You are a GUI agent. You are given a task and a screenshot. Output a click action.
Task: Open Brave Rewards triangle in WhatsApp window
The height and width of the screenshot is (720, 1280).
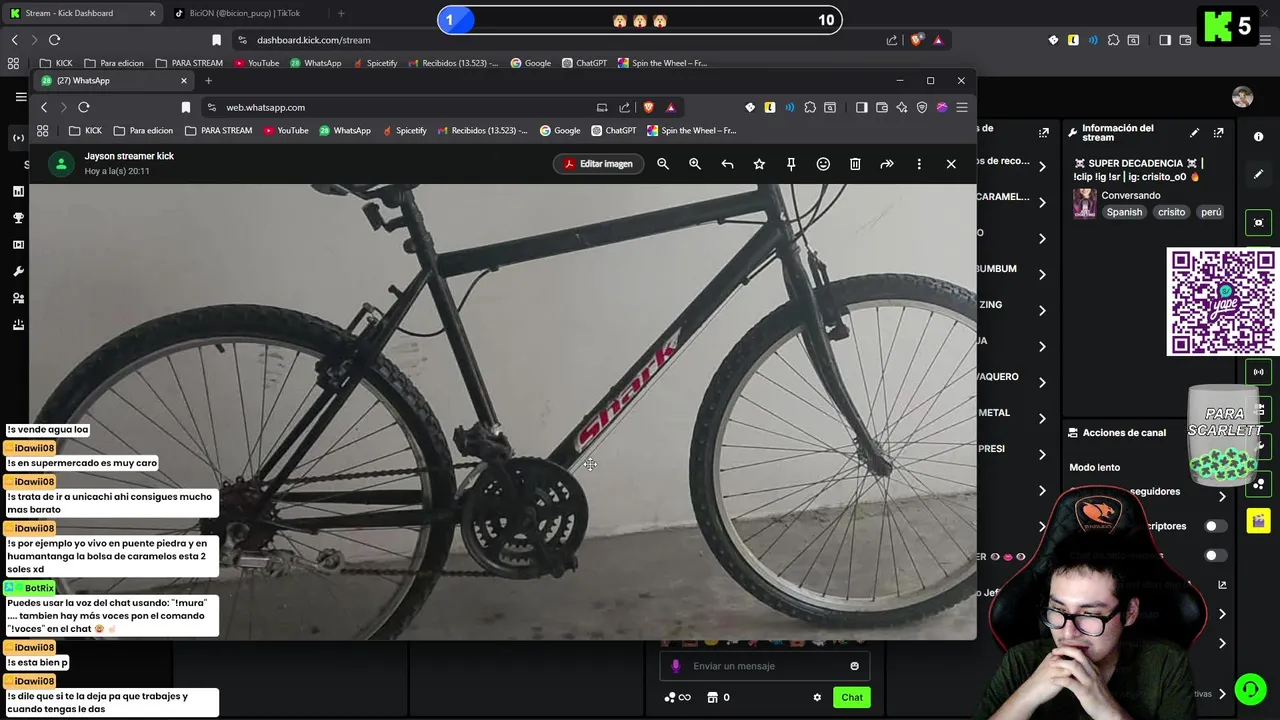click(x=671, y=107)
